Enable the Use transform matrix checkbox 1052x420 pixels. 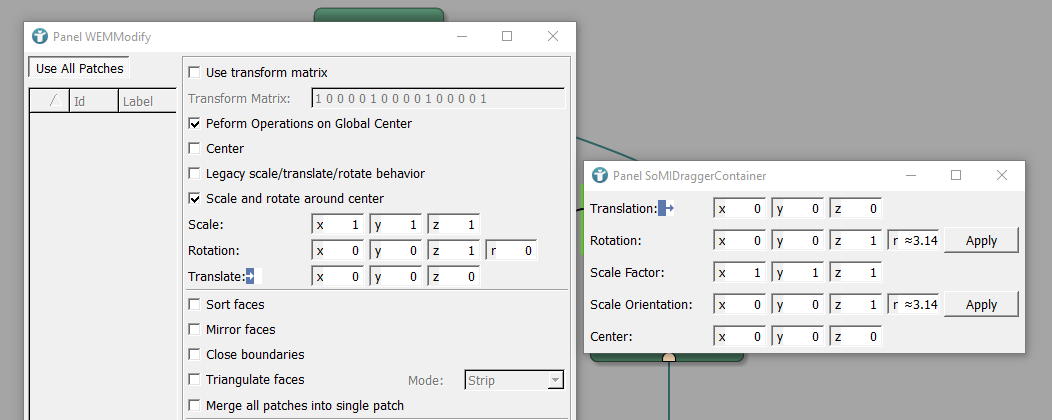pos(194,73)
